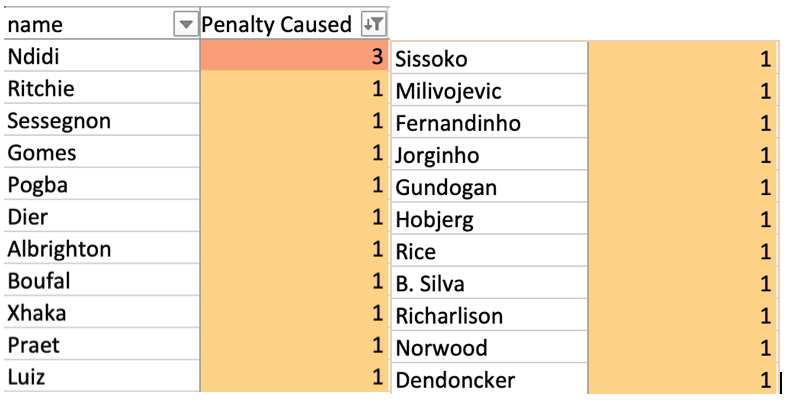This screenshot has width=790, height=400.
Task: Click the Xhaka name cell
Action: (102, 312)
